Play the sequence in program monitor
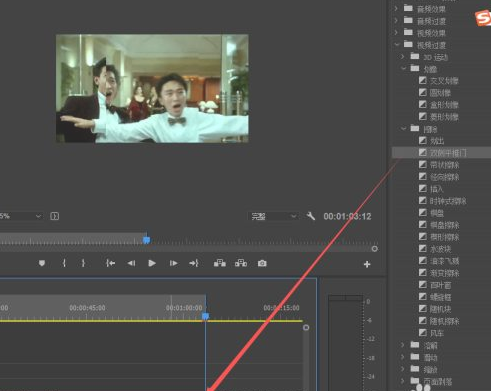491x391 pixels. pos(152,263)
